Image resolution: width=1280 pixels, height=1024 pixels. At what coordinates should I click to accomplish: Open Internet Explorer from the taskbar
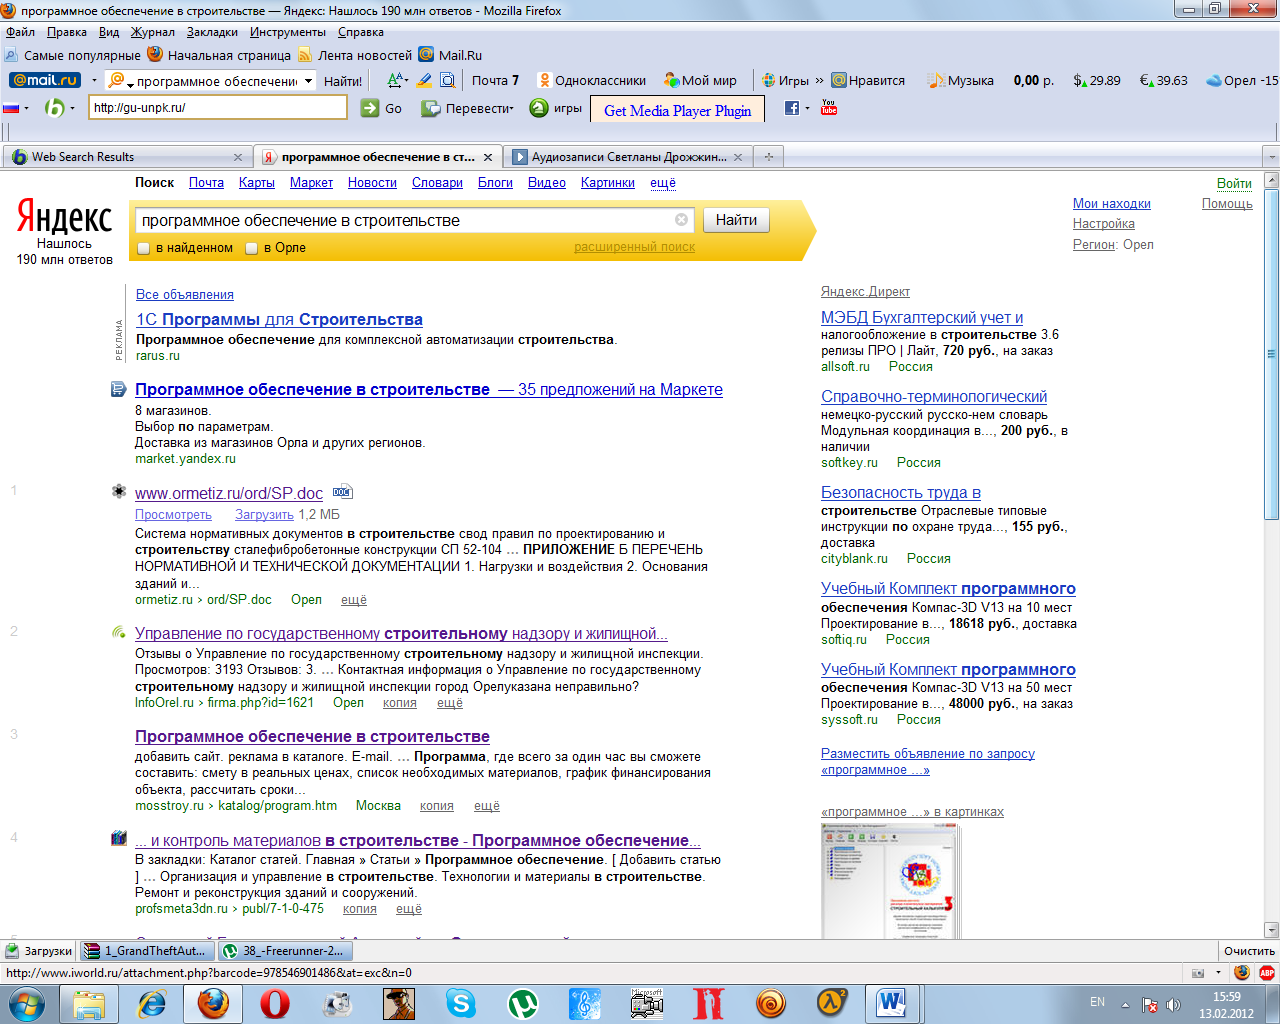pos(152,1003)
